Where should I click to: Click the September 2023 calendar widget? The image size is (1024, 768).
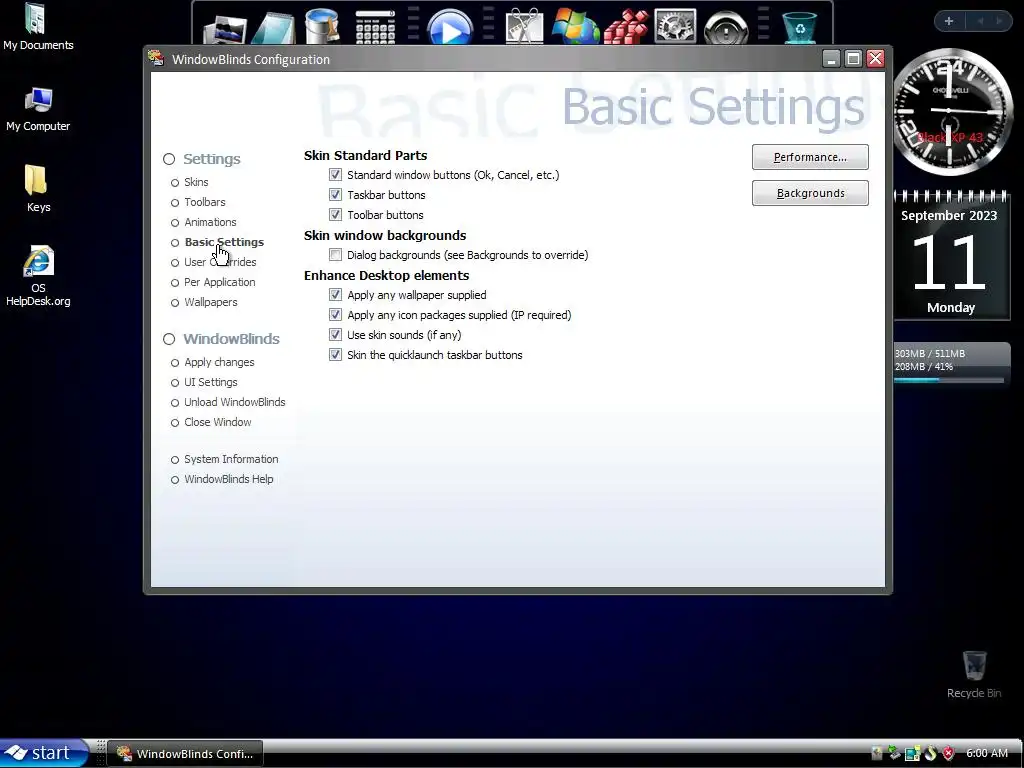[x=950, y=255]
